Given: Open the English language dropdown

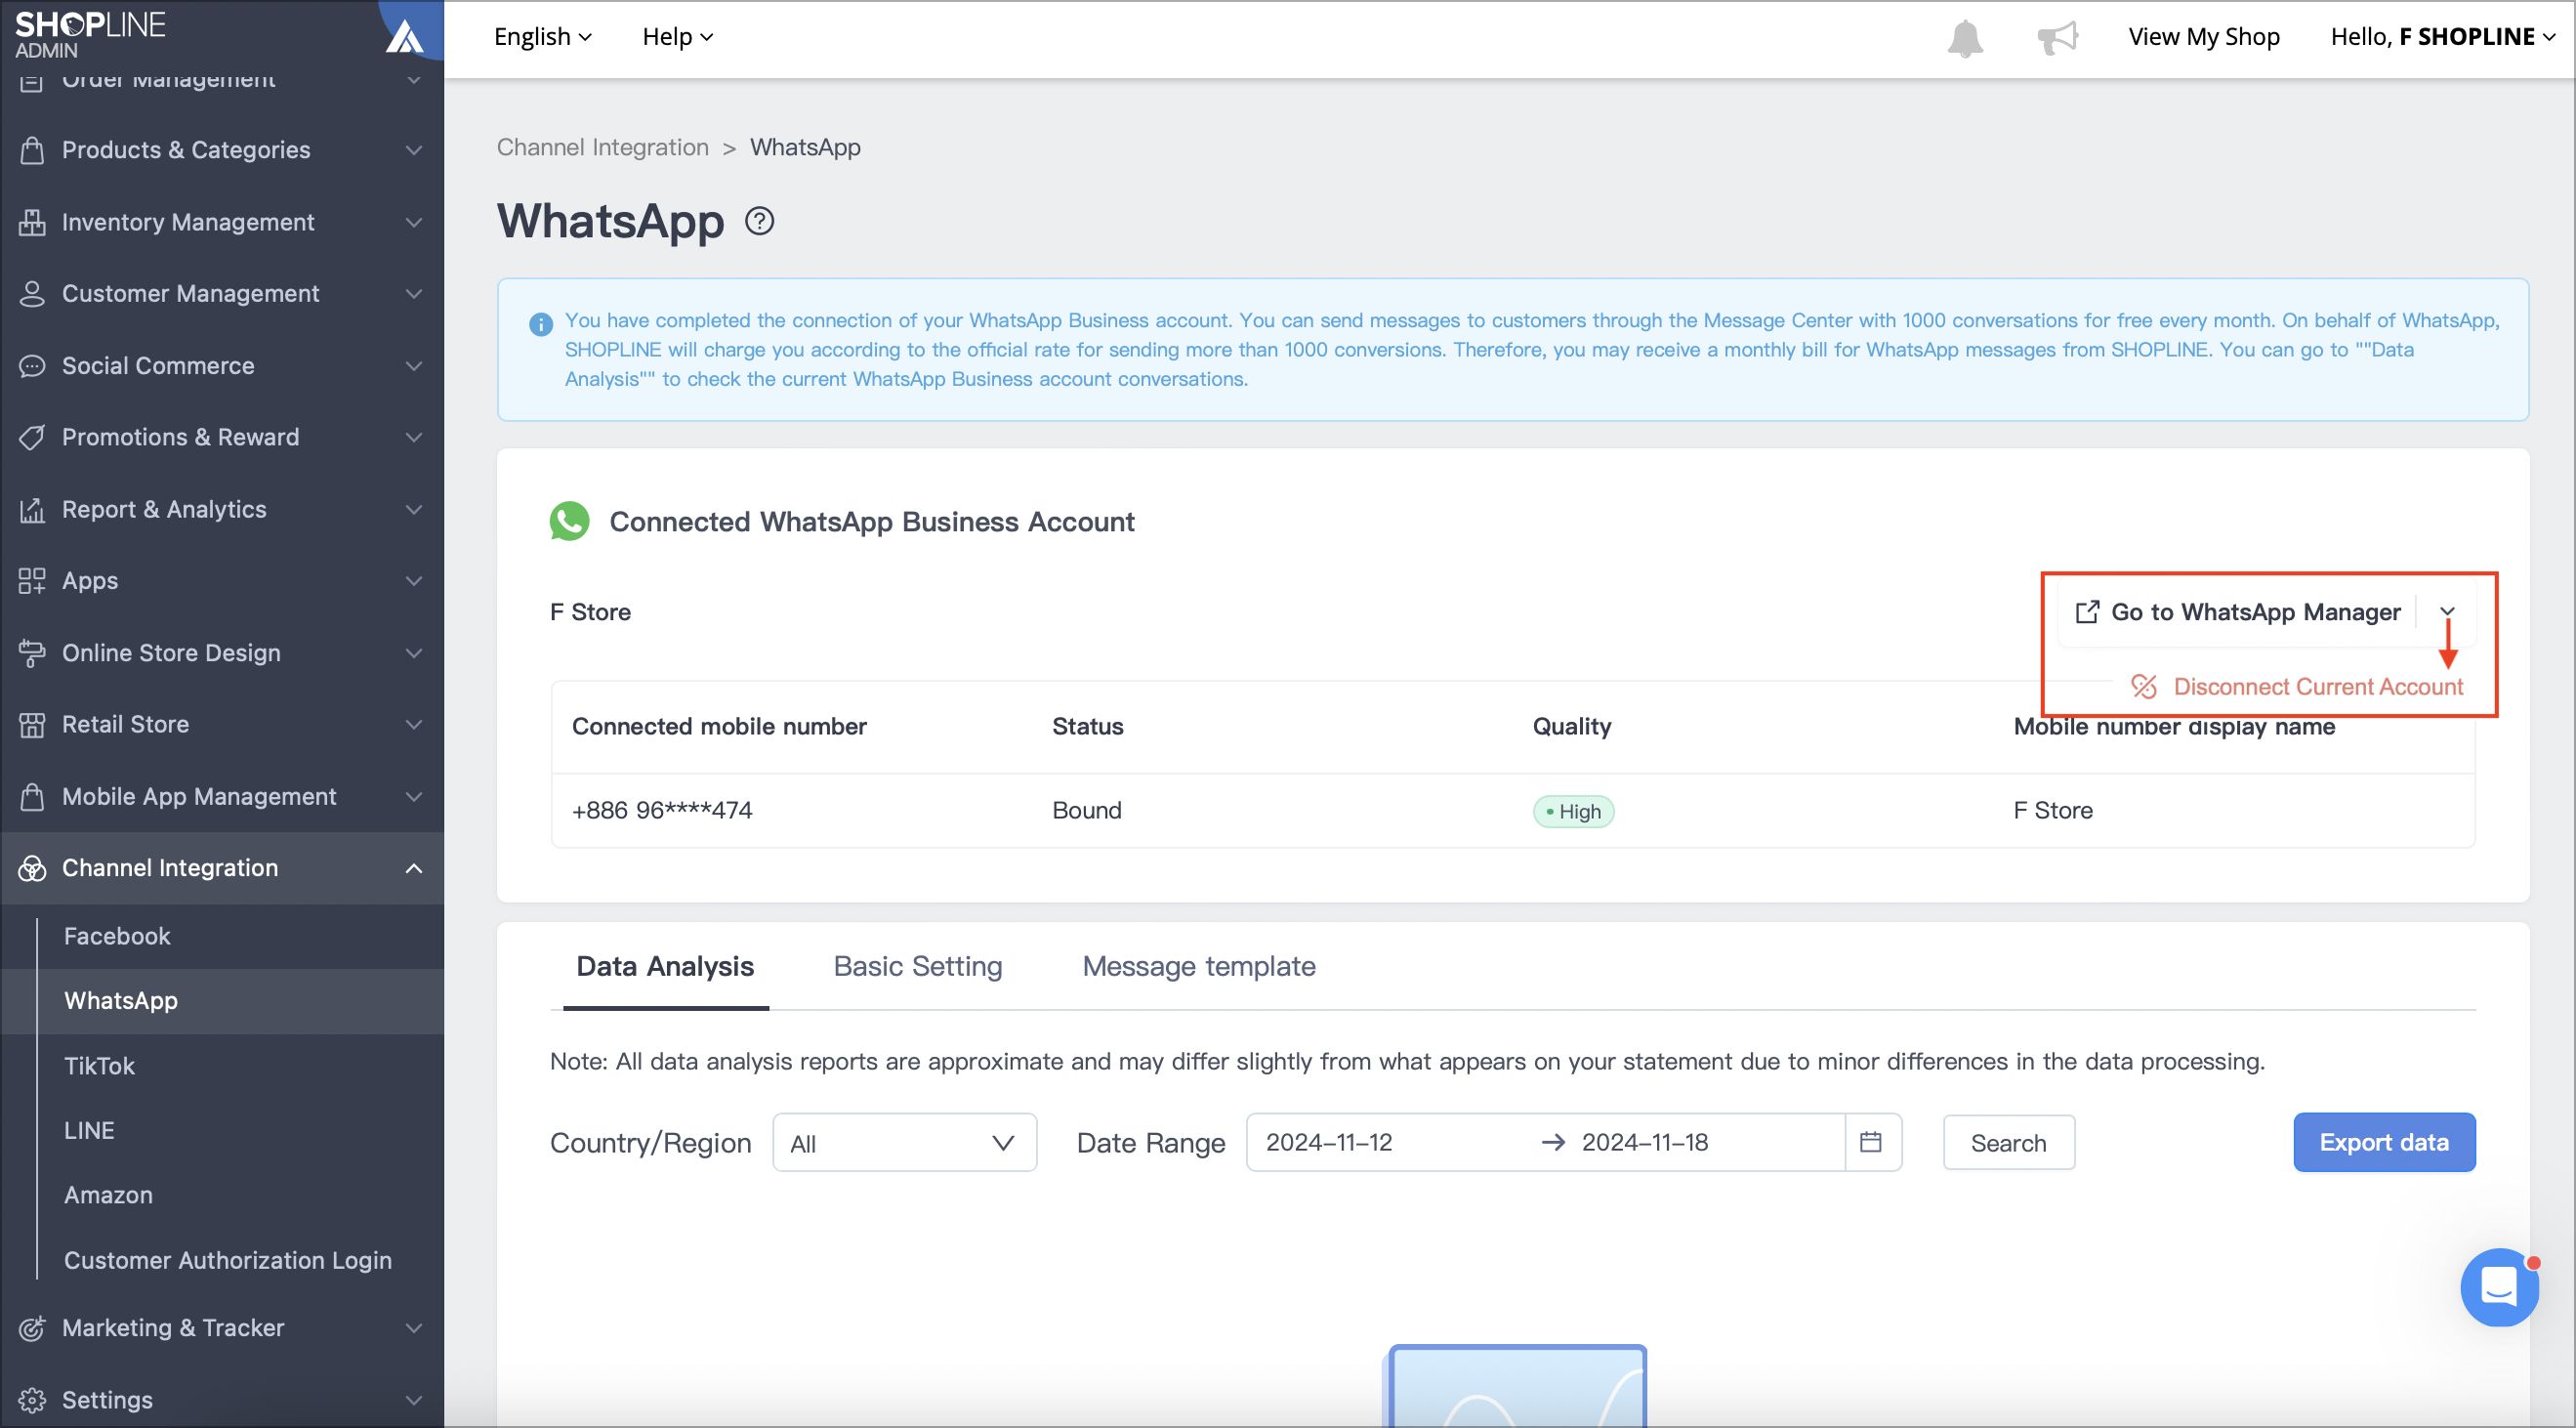Looking at the screenshot, I should (x=543, y=37).
